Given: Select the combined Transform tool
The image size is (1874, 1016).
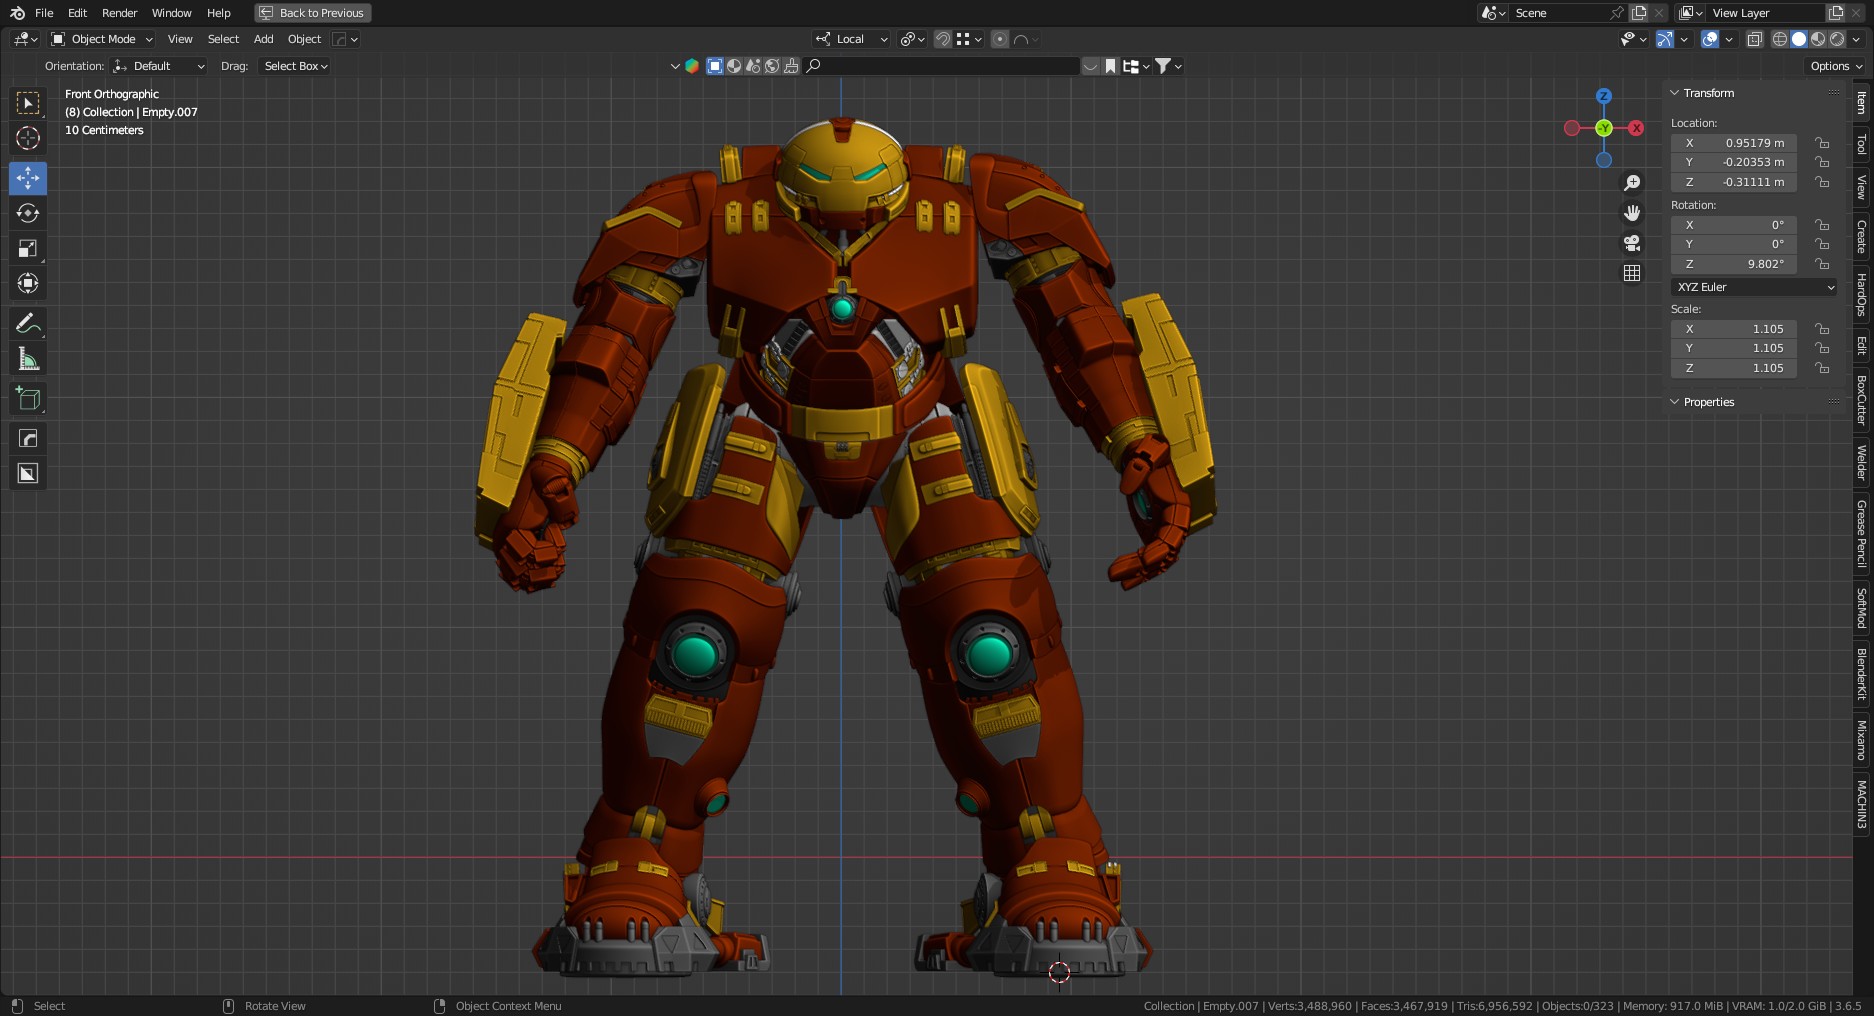Looking at the screenshot, I should 28,283.
